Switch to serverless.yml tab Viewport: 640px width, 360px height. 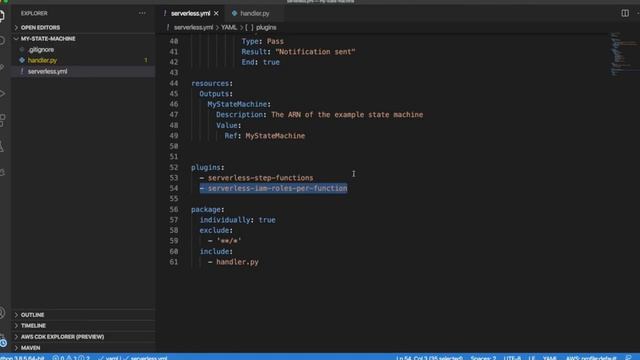[x=191, y=13]
